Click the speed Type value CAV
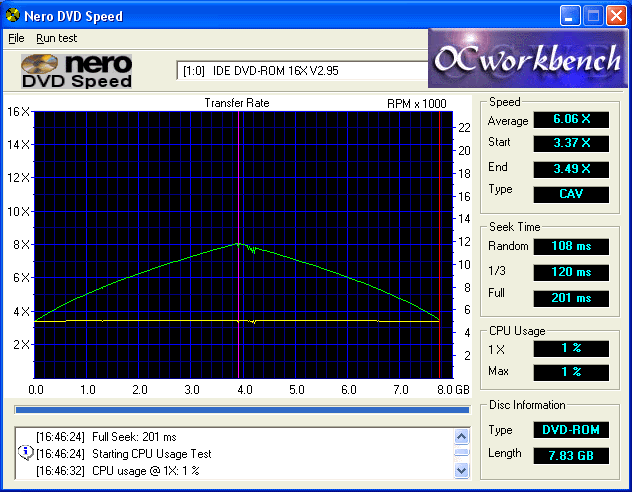This screenshot has width=632, height=492. (x=571, y=194)
